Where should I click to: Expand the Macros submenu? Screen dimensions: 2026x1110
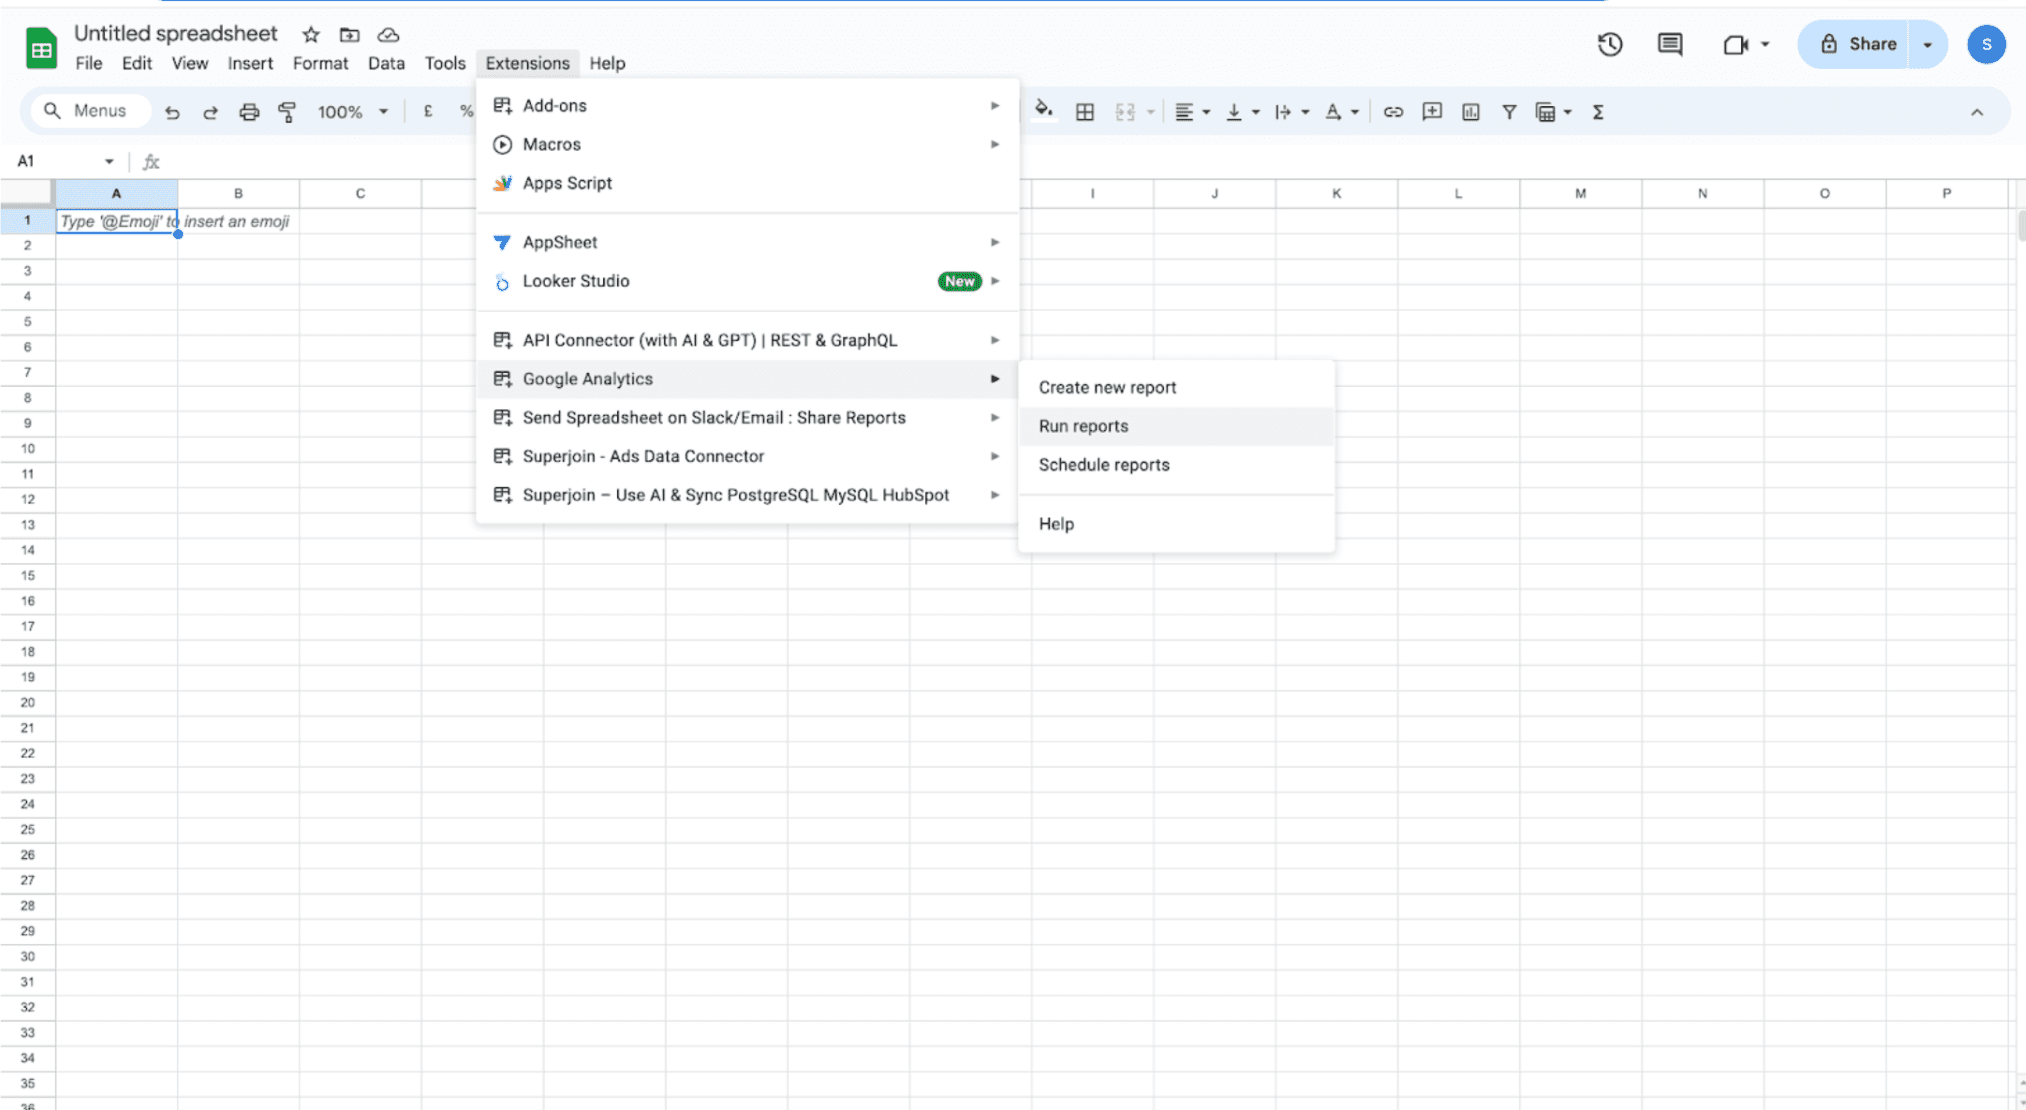tap(995, 144)
